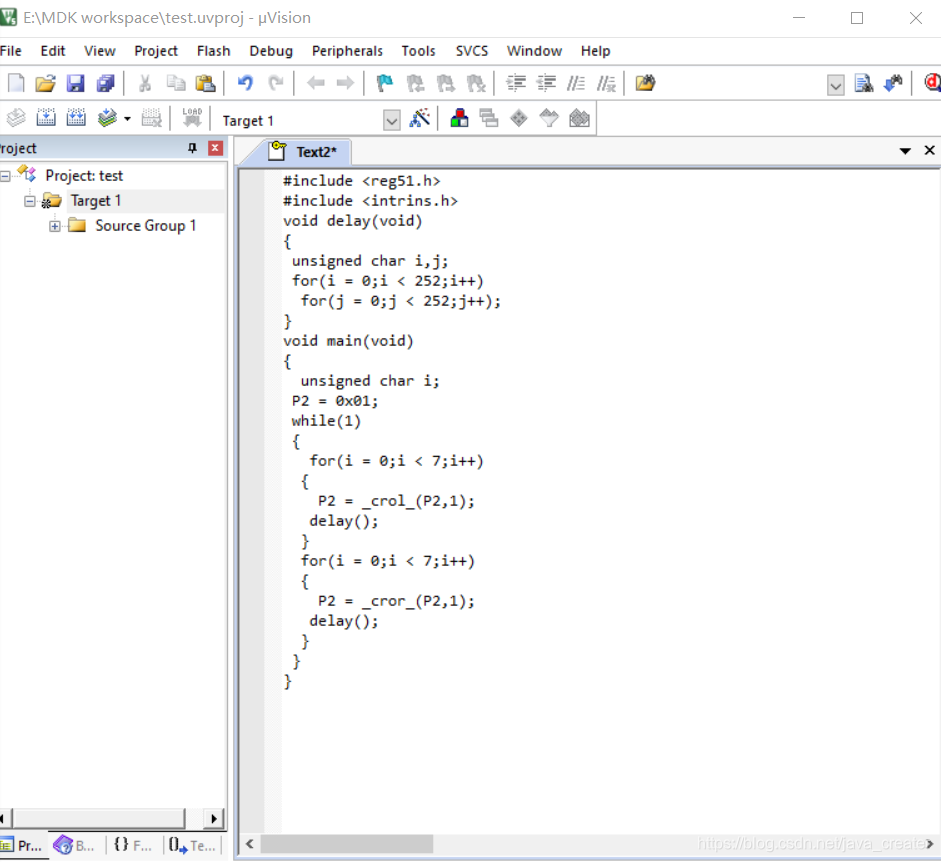Viewport: 941px width, 862px height.
Task: Translate the current file icon
Action: click(16, 118)
